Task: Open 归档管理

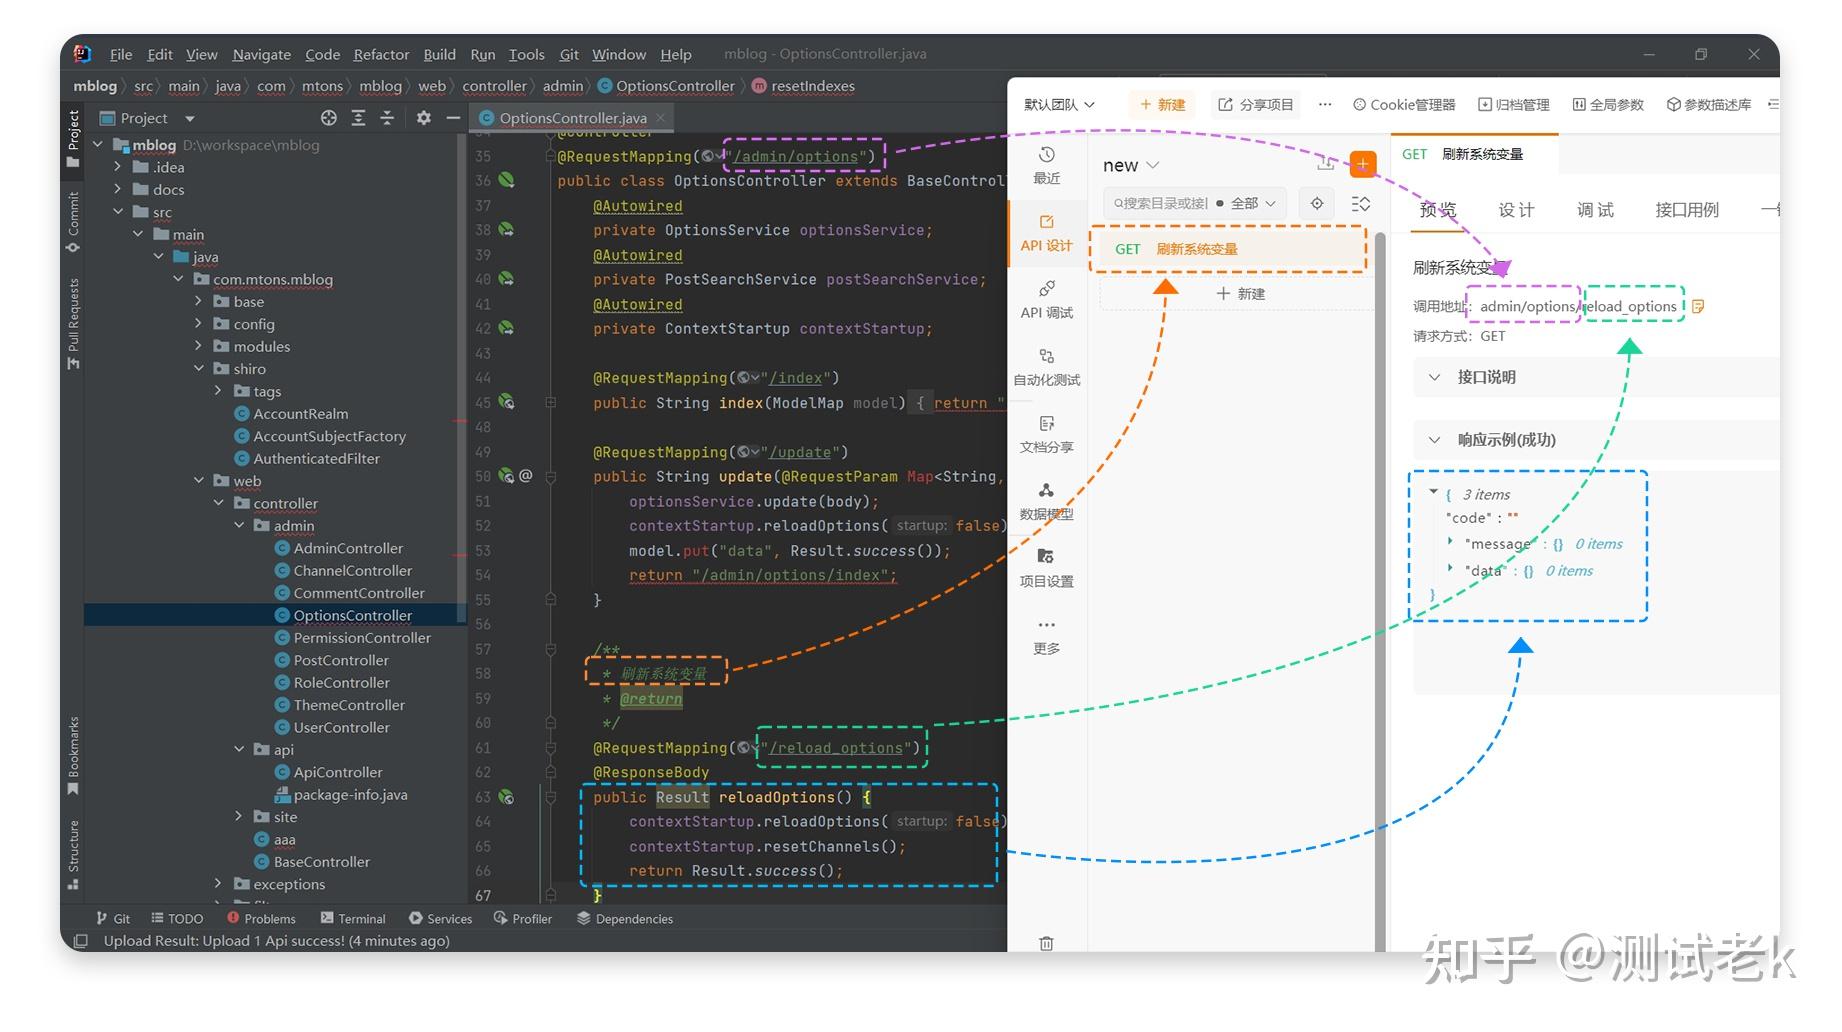Action: pyautogui.click(x=1514, y=104)
